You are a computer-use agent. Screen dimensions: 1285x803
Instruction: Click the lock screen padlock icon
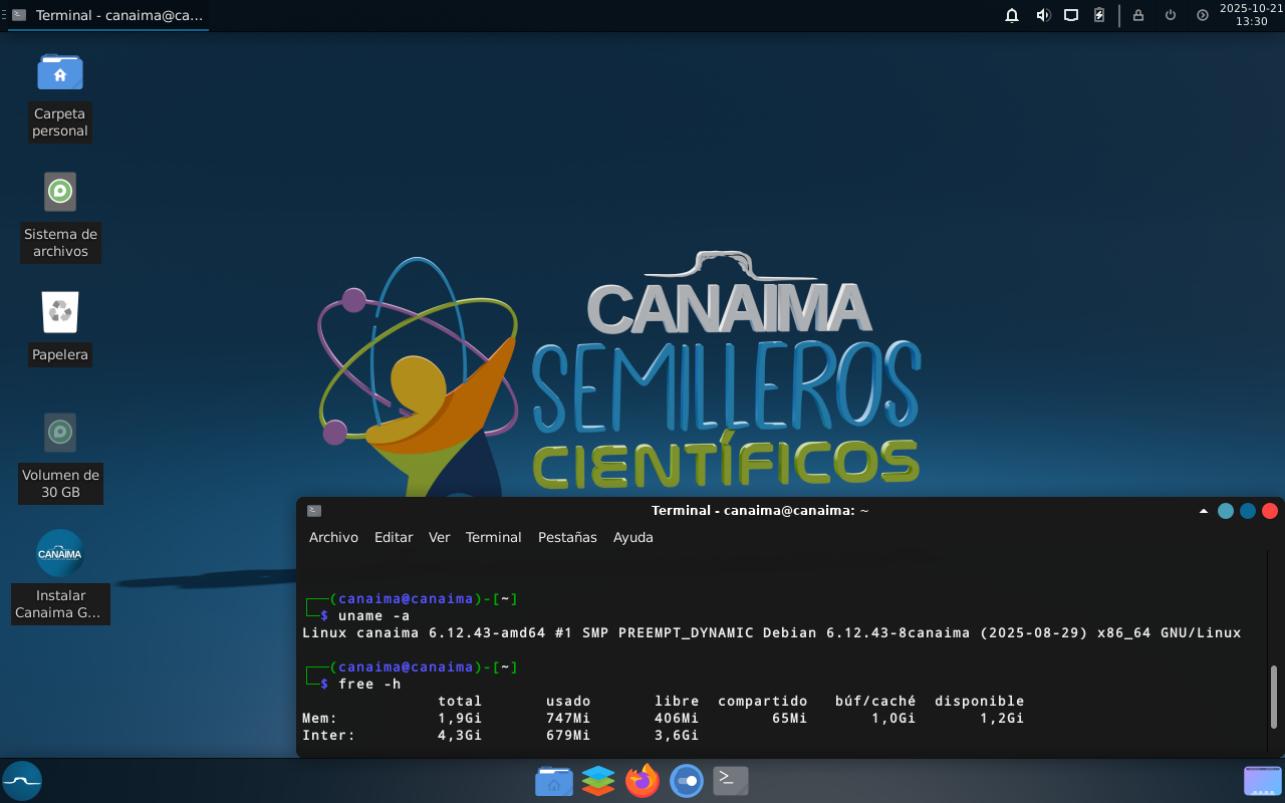(x=1138, y=15)
